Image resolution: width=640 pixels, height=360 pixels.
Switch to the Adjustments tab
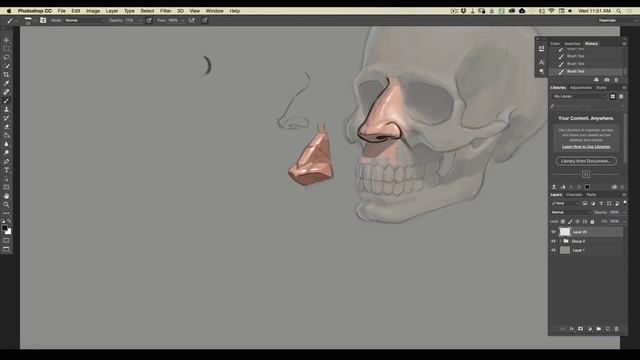pyautogui.click(x=581, y=88)
